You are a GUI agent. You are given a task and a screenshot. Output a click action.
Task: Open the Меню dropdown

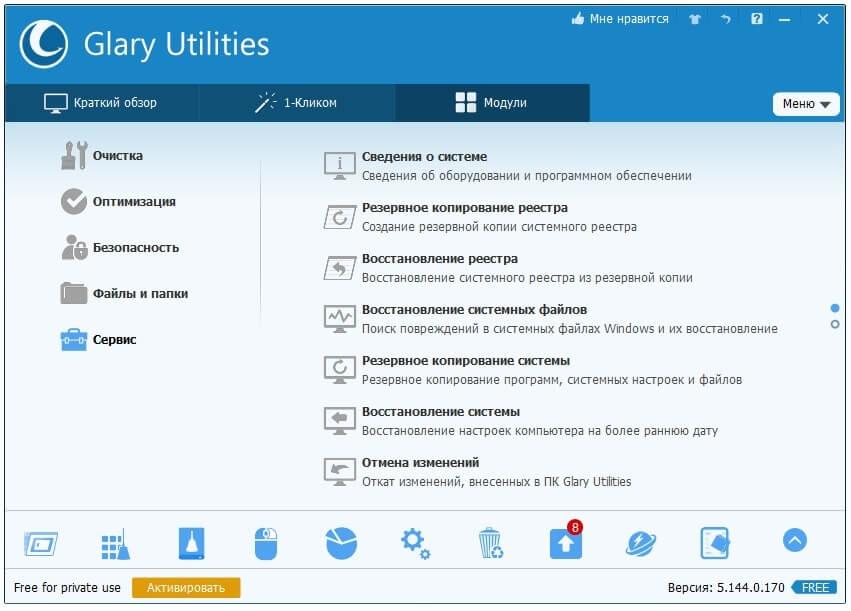coord(806,104)
